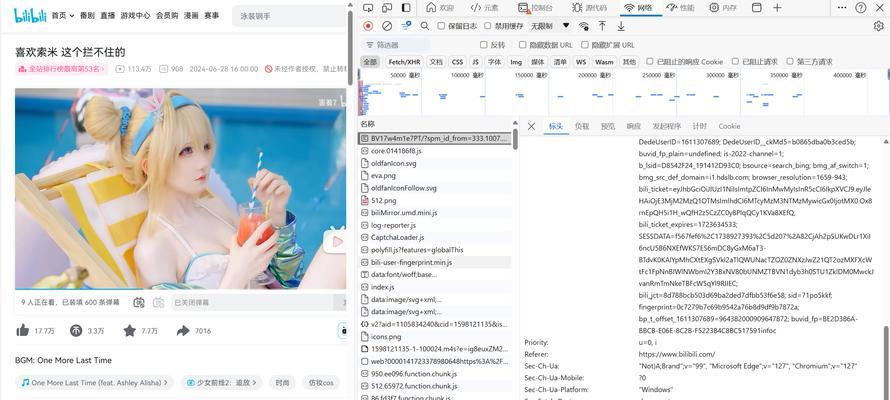
Task: Click the 时尚 tag
Action: pyautogui.click(x=282, y=383)
